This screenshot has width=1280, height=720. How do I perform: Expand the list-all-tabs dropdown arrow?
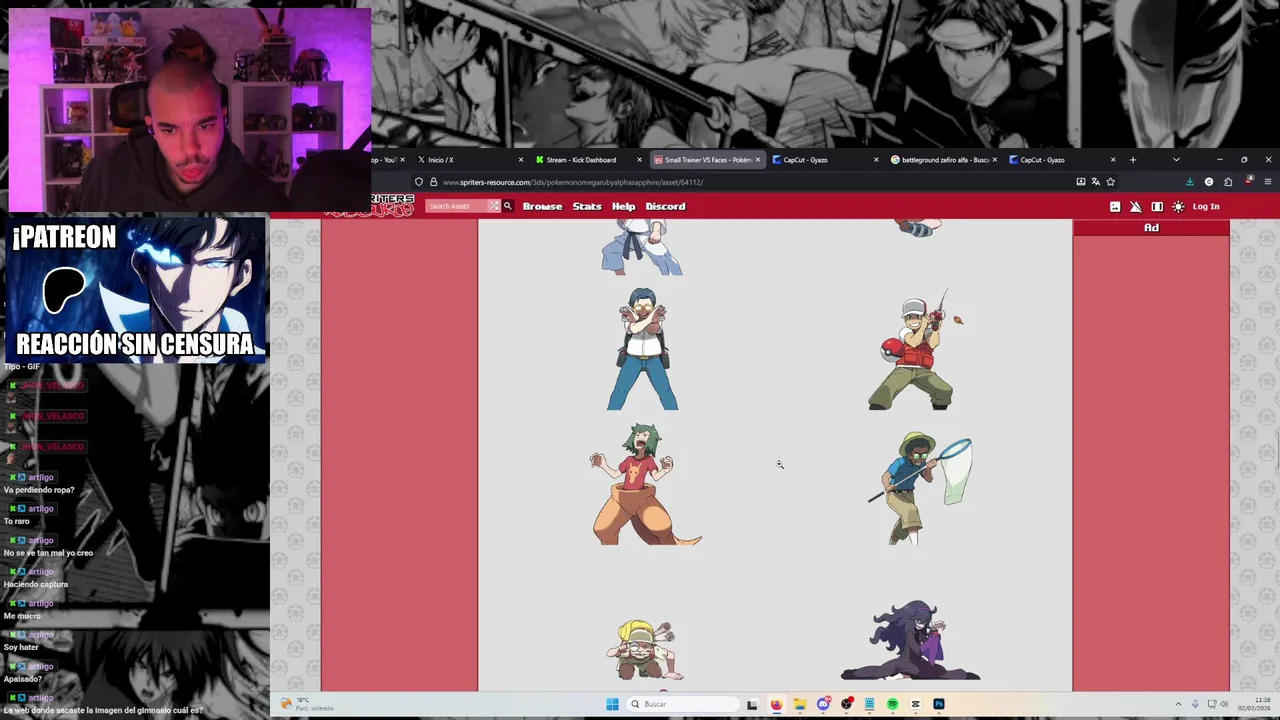click(x=1176, y=160)
